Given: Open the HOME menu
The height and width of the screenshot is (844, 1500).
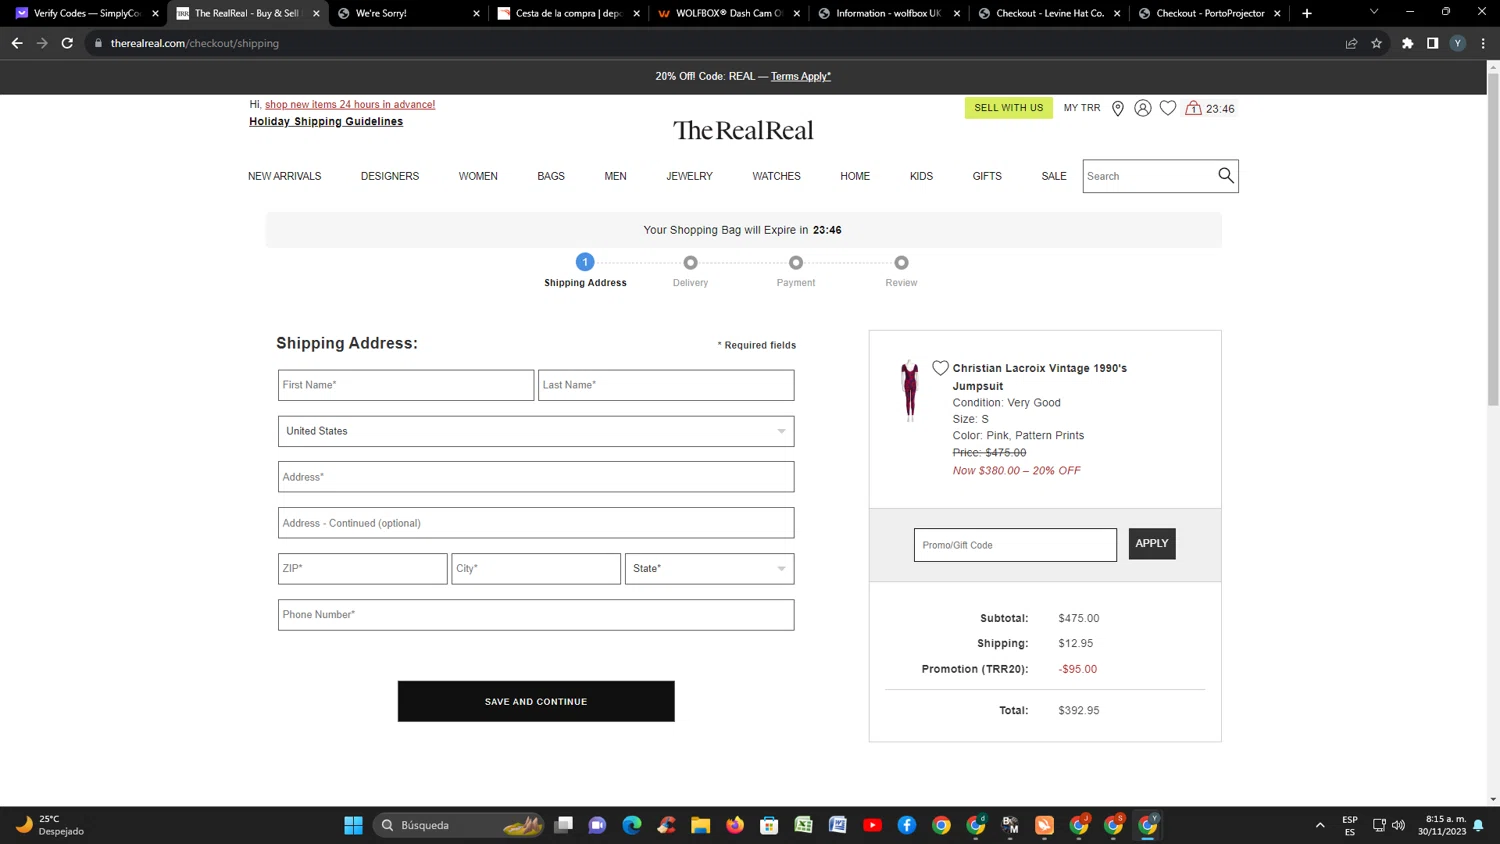Looking at the screenshot, I should (x=855, y=176).
